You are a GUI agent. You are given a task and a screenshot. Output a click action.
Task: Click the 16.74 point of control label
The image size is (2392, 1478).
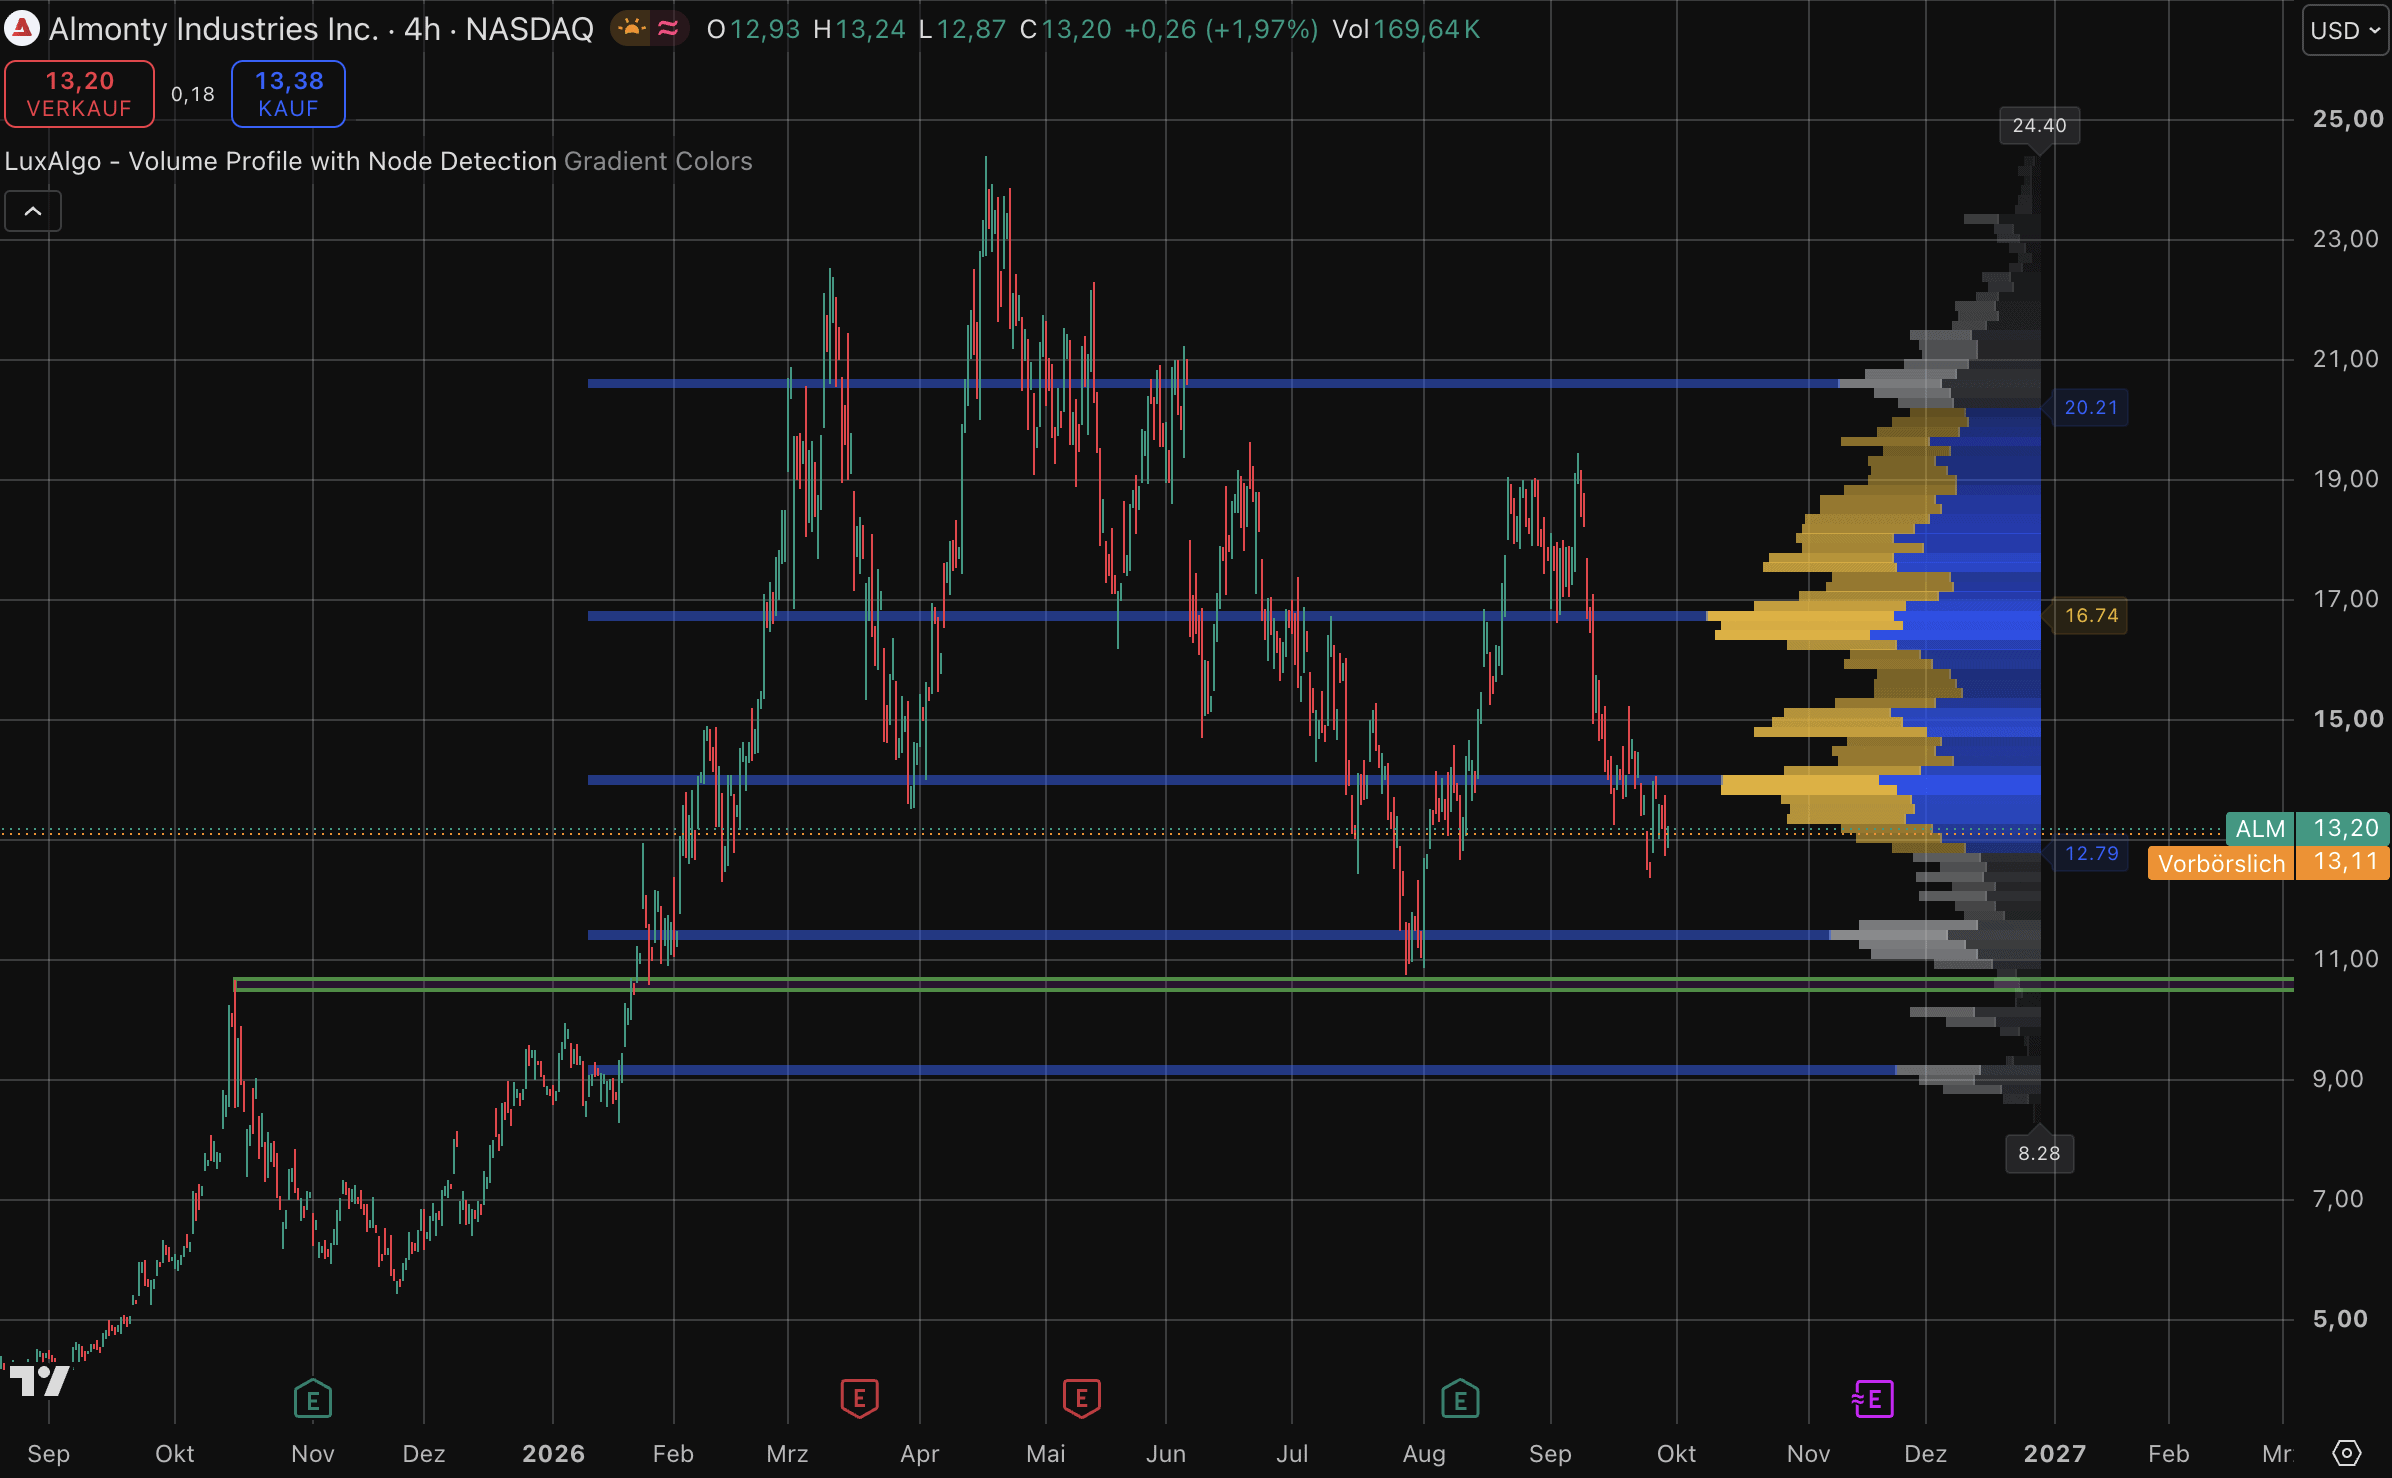click(2091, 615)
